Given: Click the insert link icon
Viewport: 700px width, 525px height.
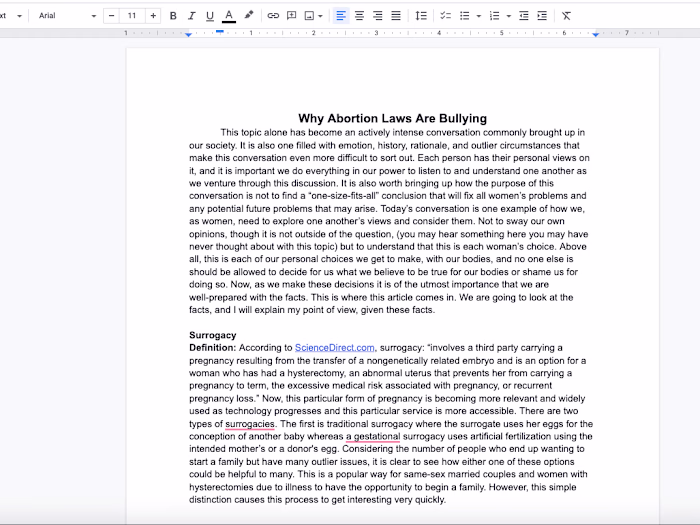Looking at the screenshot, I should point(273,16).
